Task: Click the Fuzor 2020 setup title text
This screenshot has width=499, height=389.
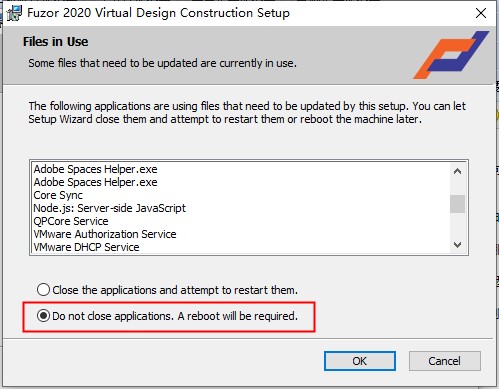Action: click(158, 13)
